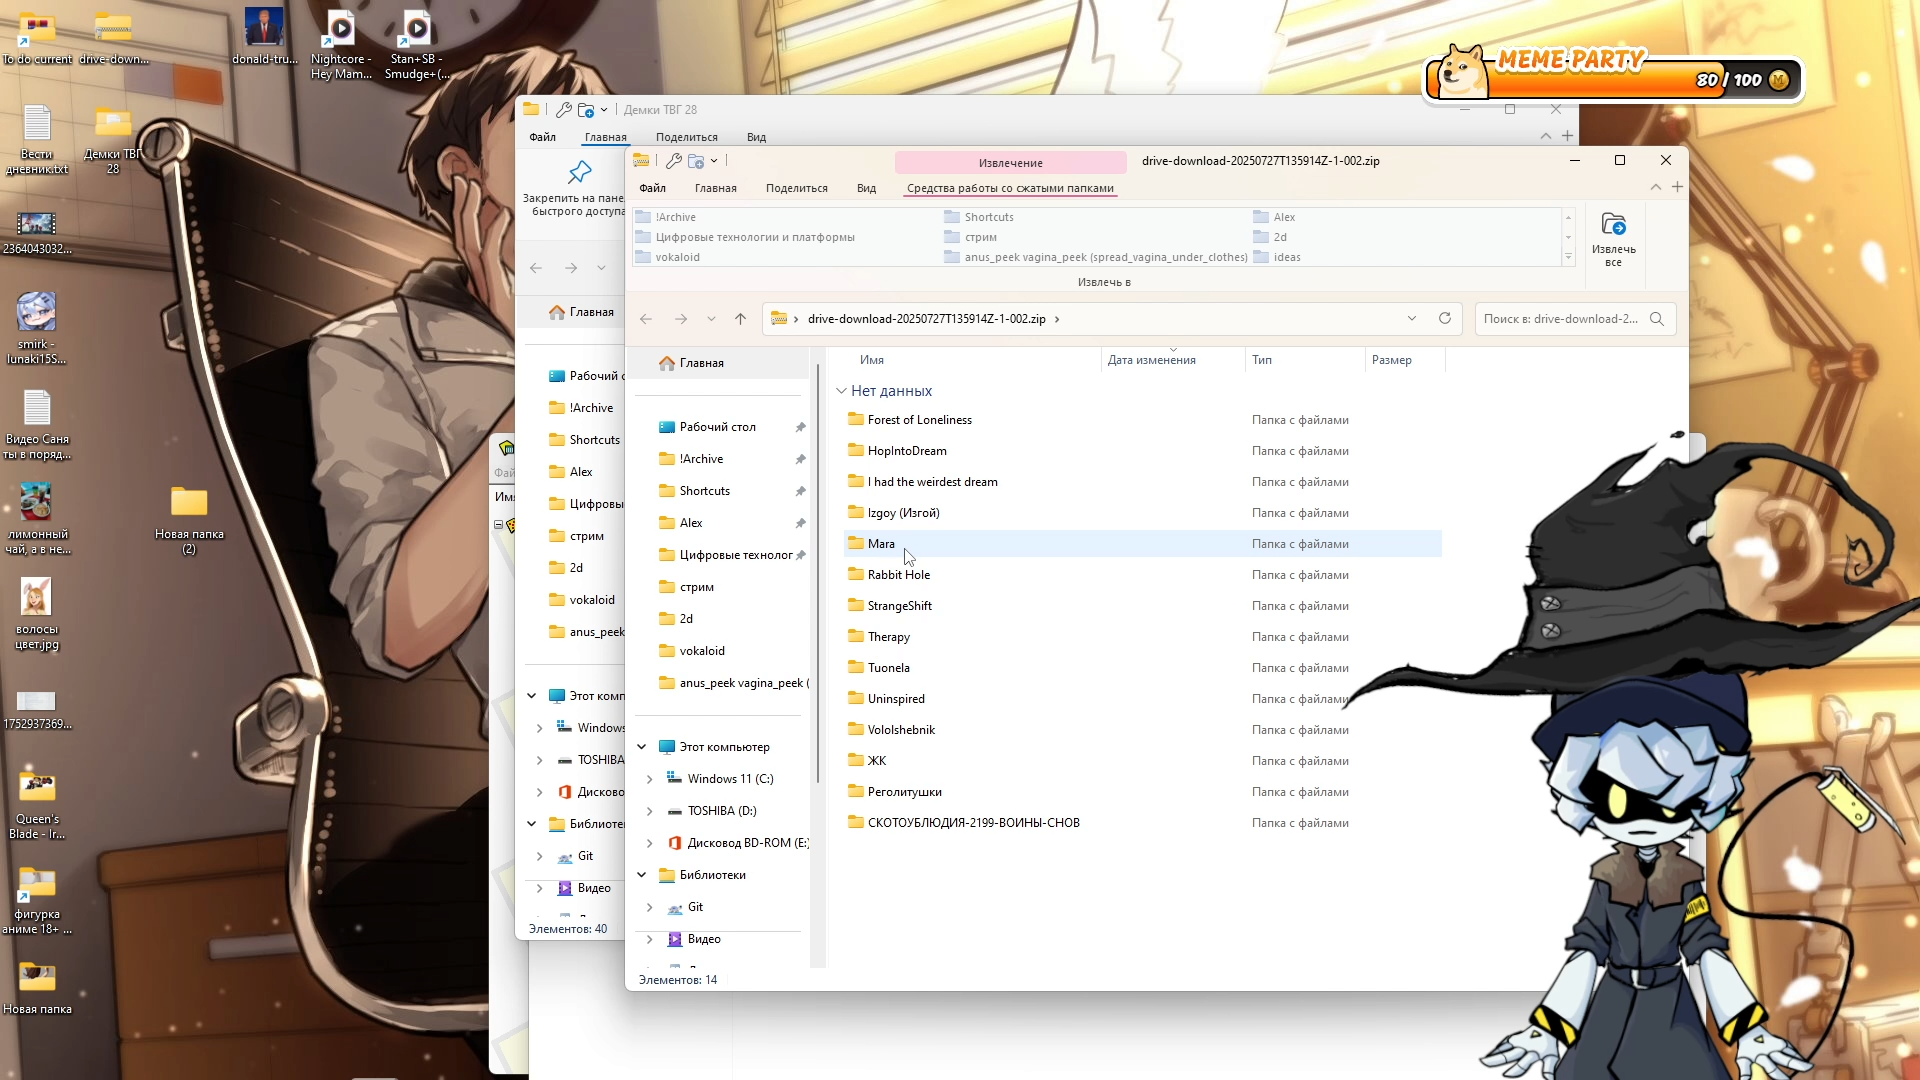Expand Windows 11 (C:) tree node
The height and width of the screenshot is (1080, 1920).
[x=649, y=779]
